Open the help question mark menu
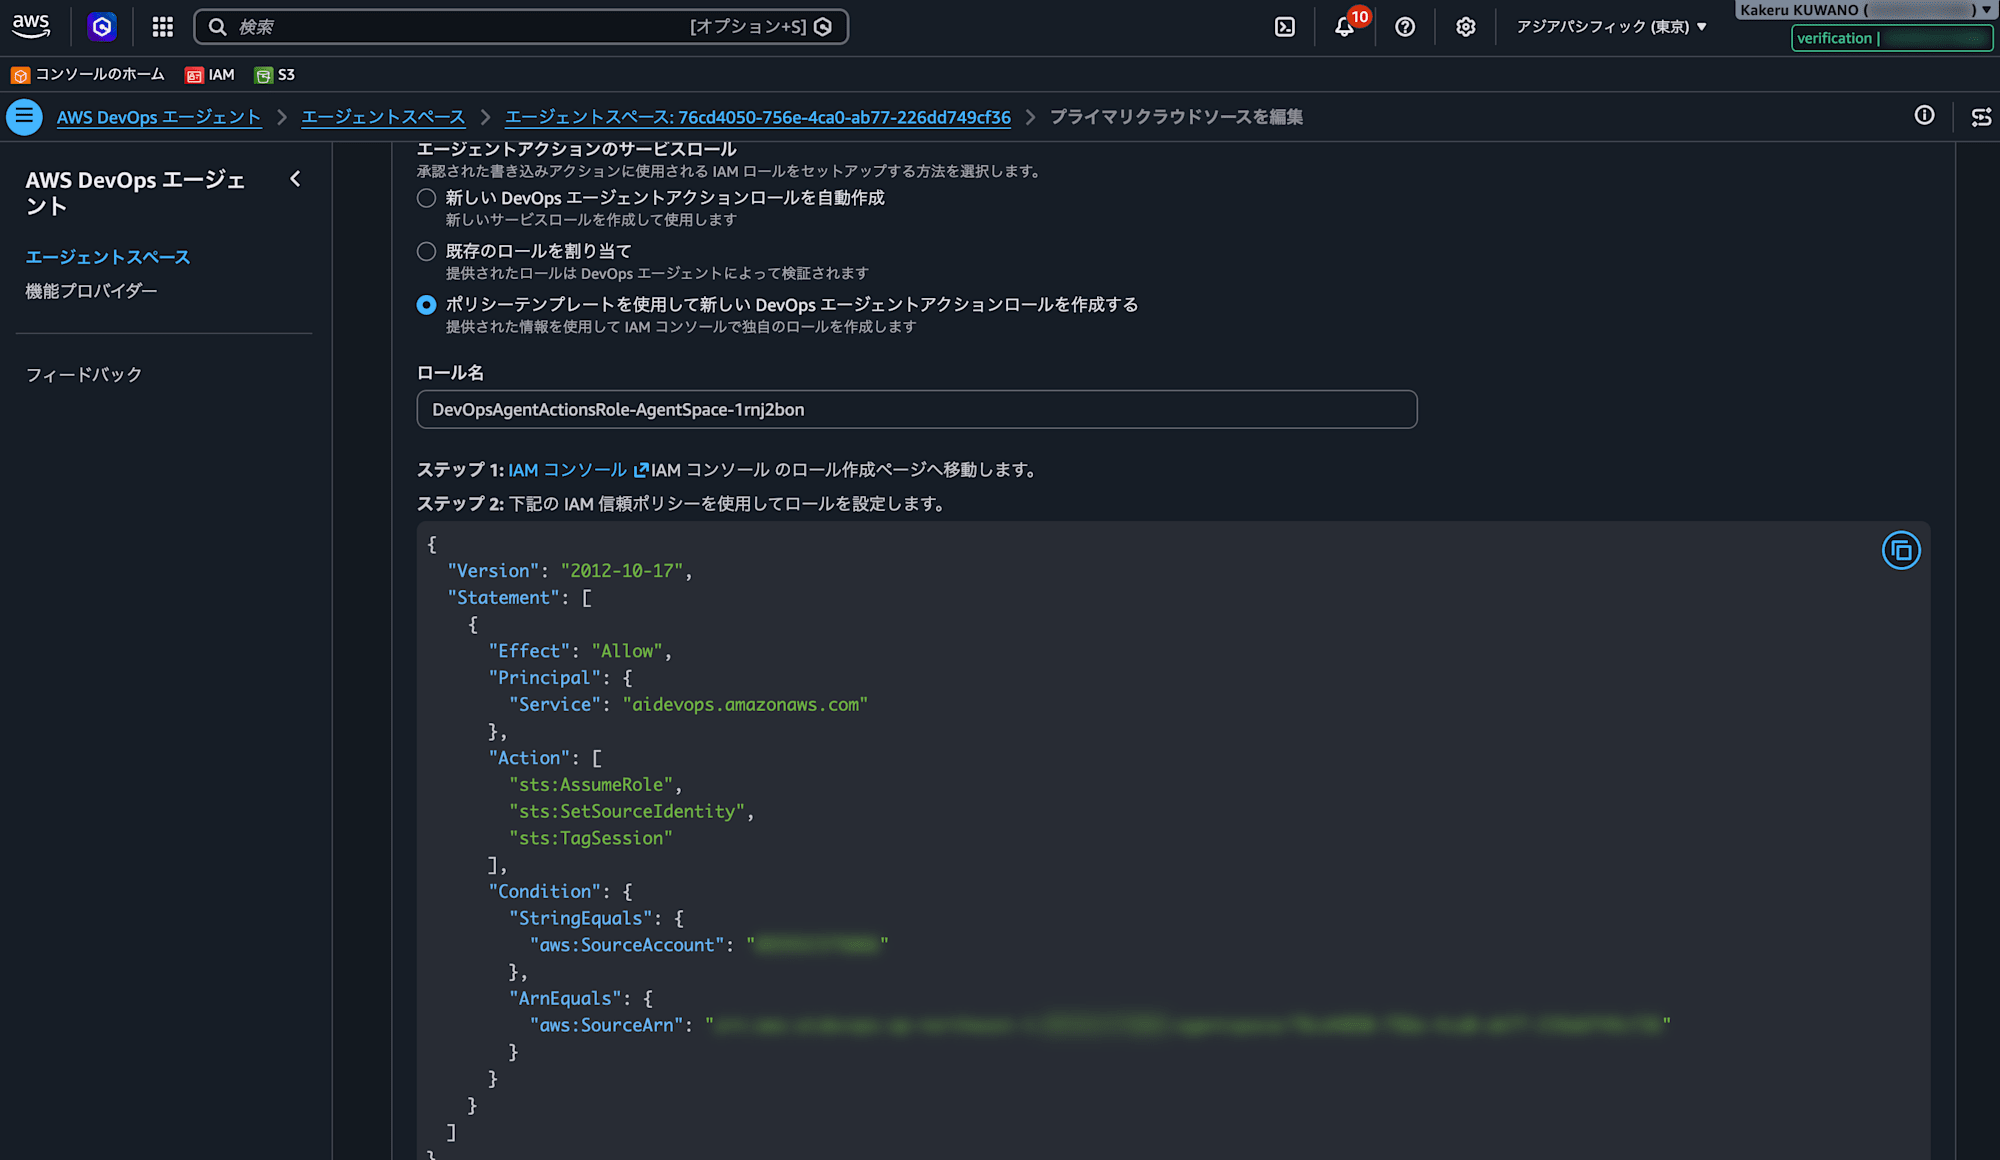Image resolution: width=2000 pixels, height=1160 pixels. 1405,27
